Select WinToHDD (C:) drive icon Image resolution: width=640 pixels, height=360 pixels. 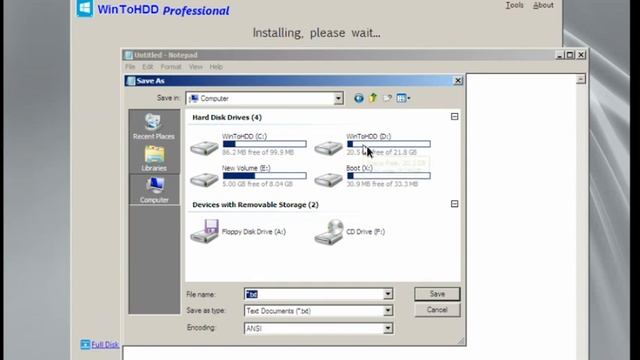[x=204, y=147]
